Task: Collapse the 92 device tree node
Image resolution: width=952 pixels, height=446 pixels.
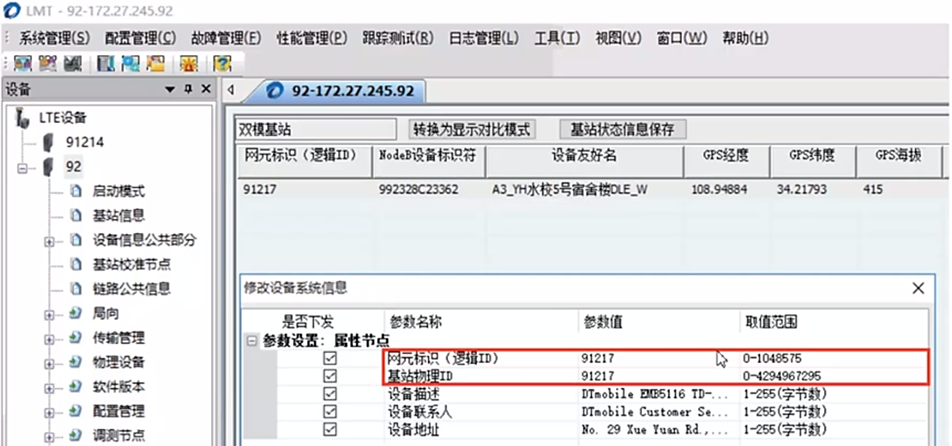Action: (23, 168)
